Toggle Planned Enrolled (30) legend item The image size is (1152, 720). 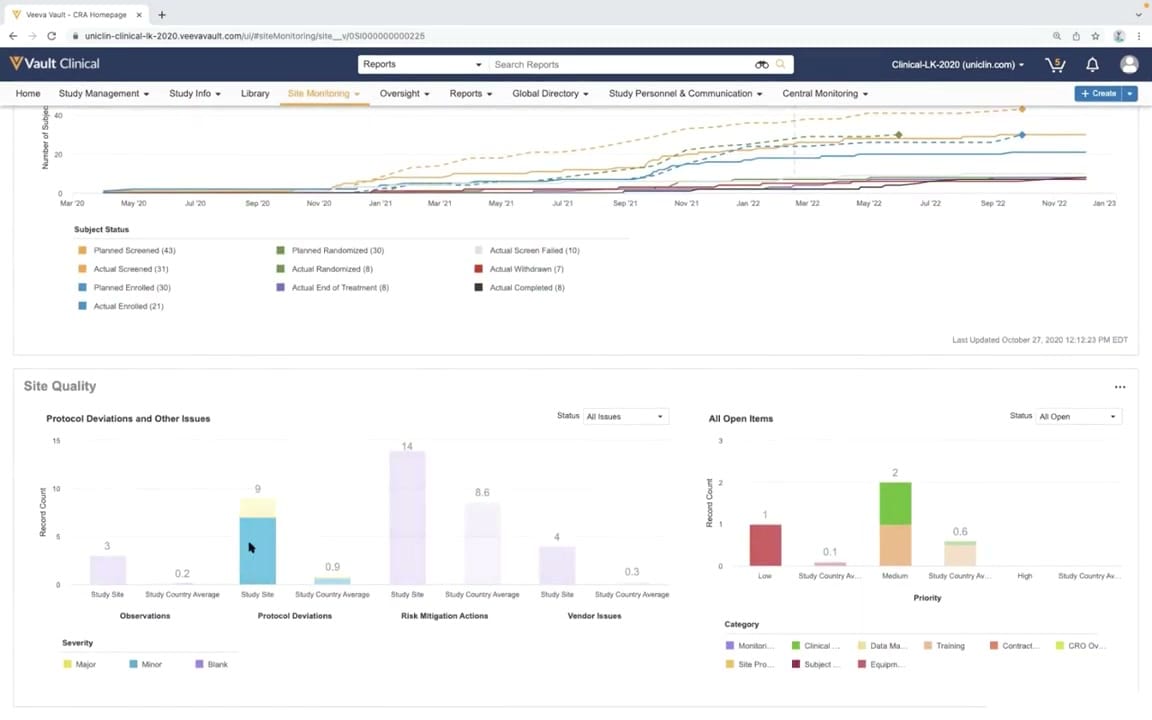click(125, 288)
